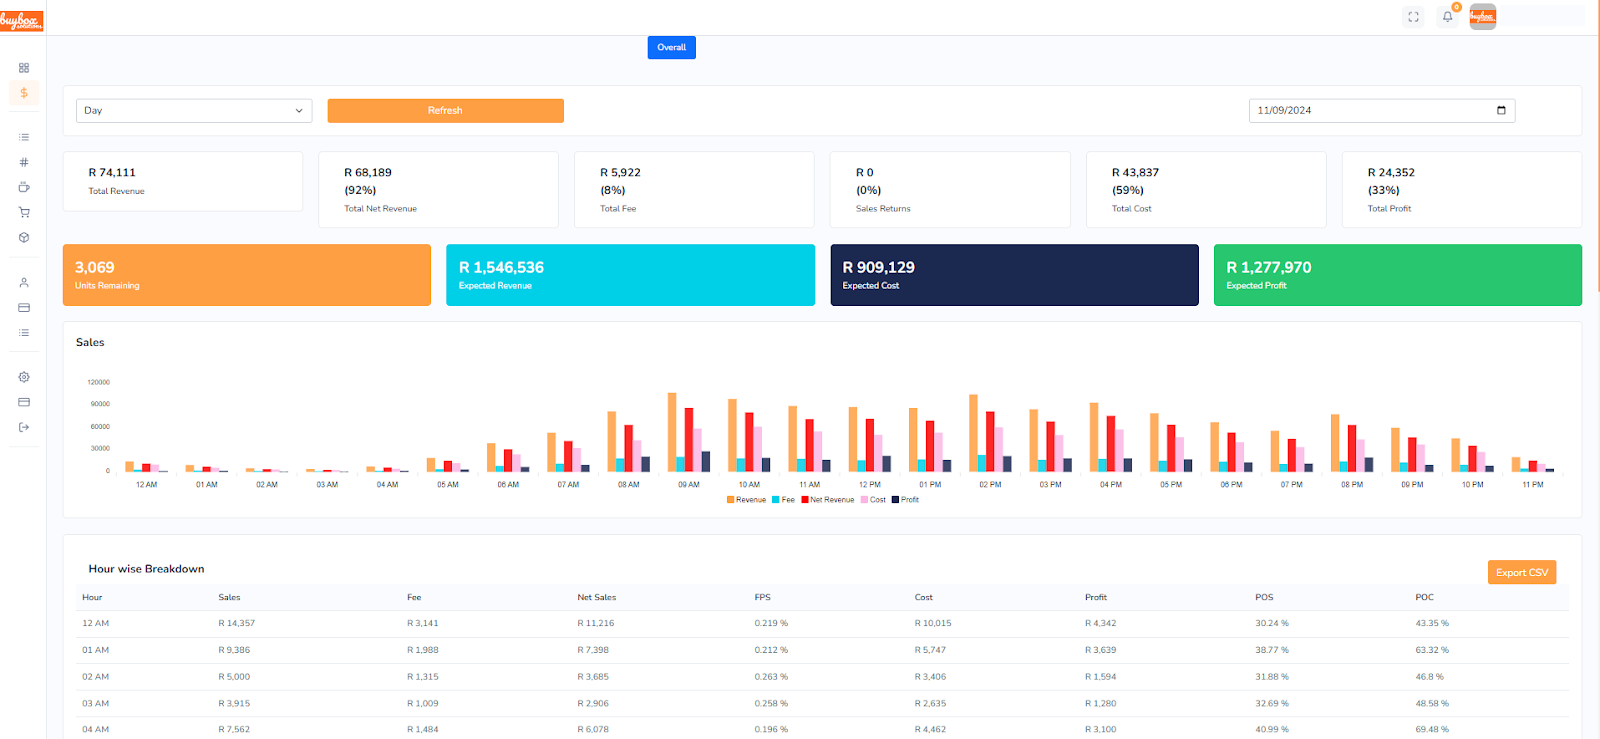The width and height of the screenshot is (1600, 739).
Task: Open the hash symbol sidebar icon
Action: (x=24, y=162)
